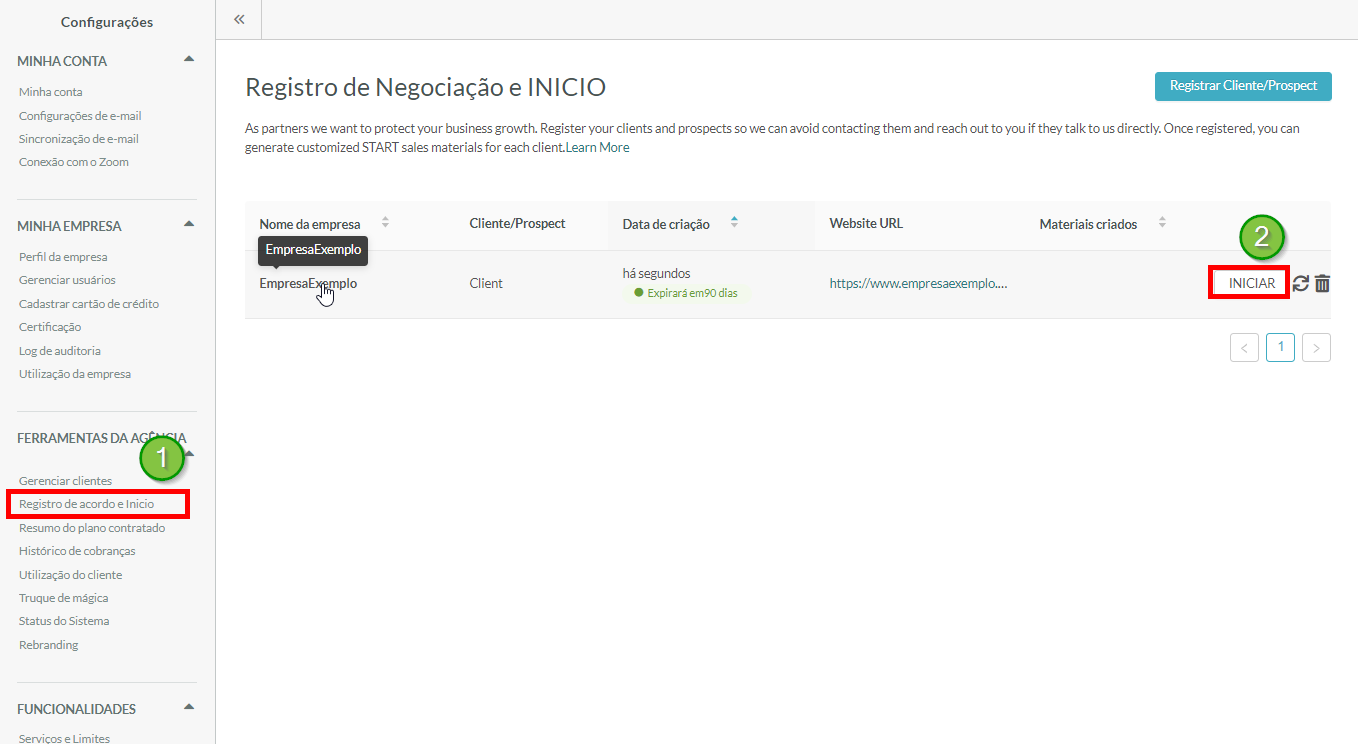This screenshot has height=744, width=1358.
Task: Sort by Nome da empresa column
Action: 385,223
